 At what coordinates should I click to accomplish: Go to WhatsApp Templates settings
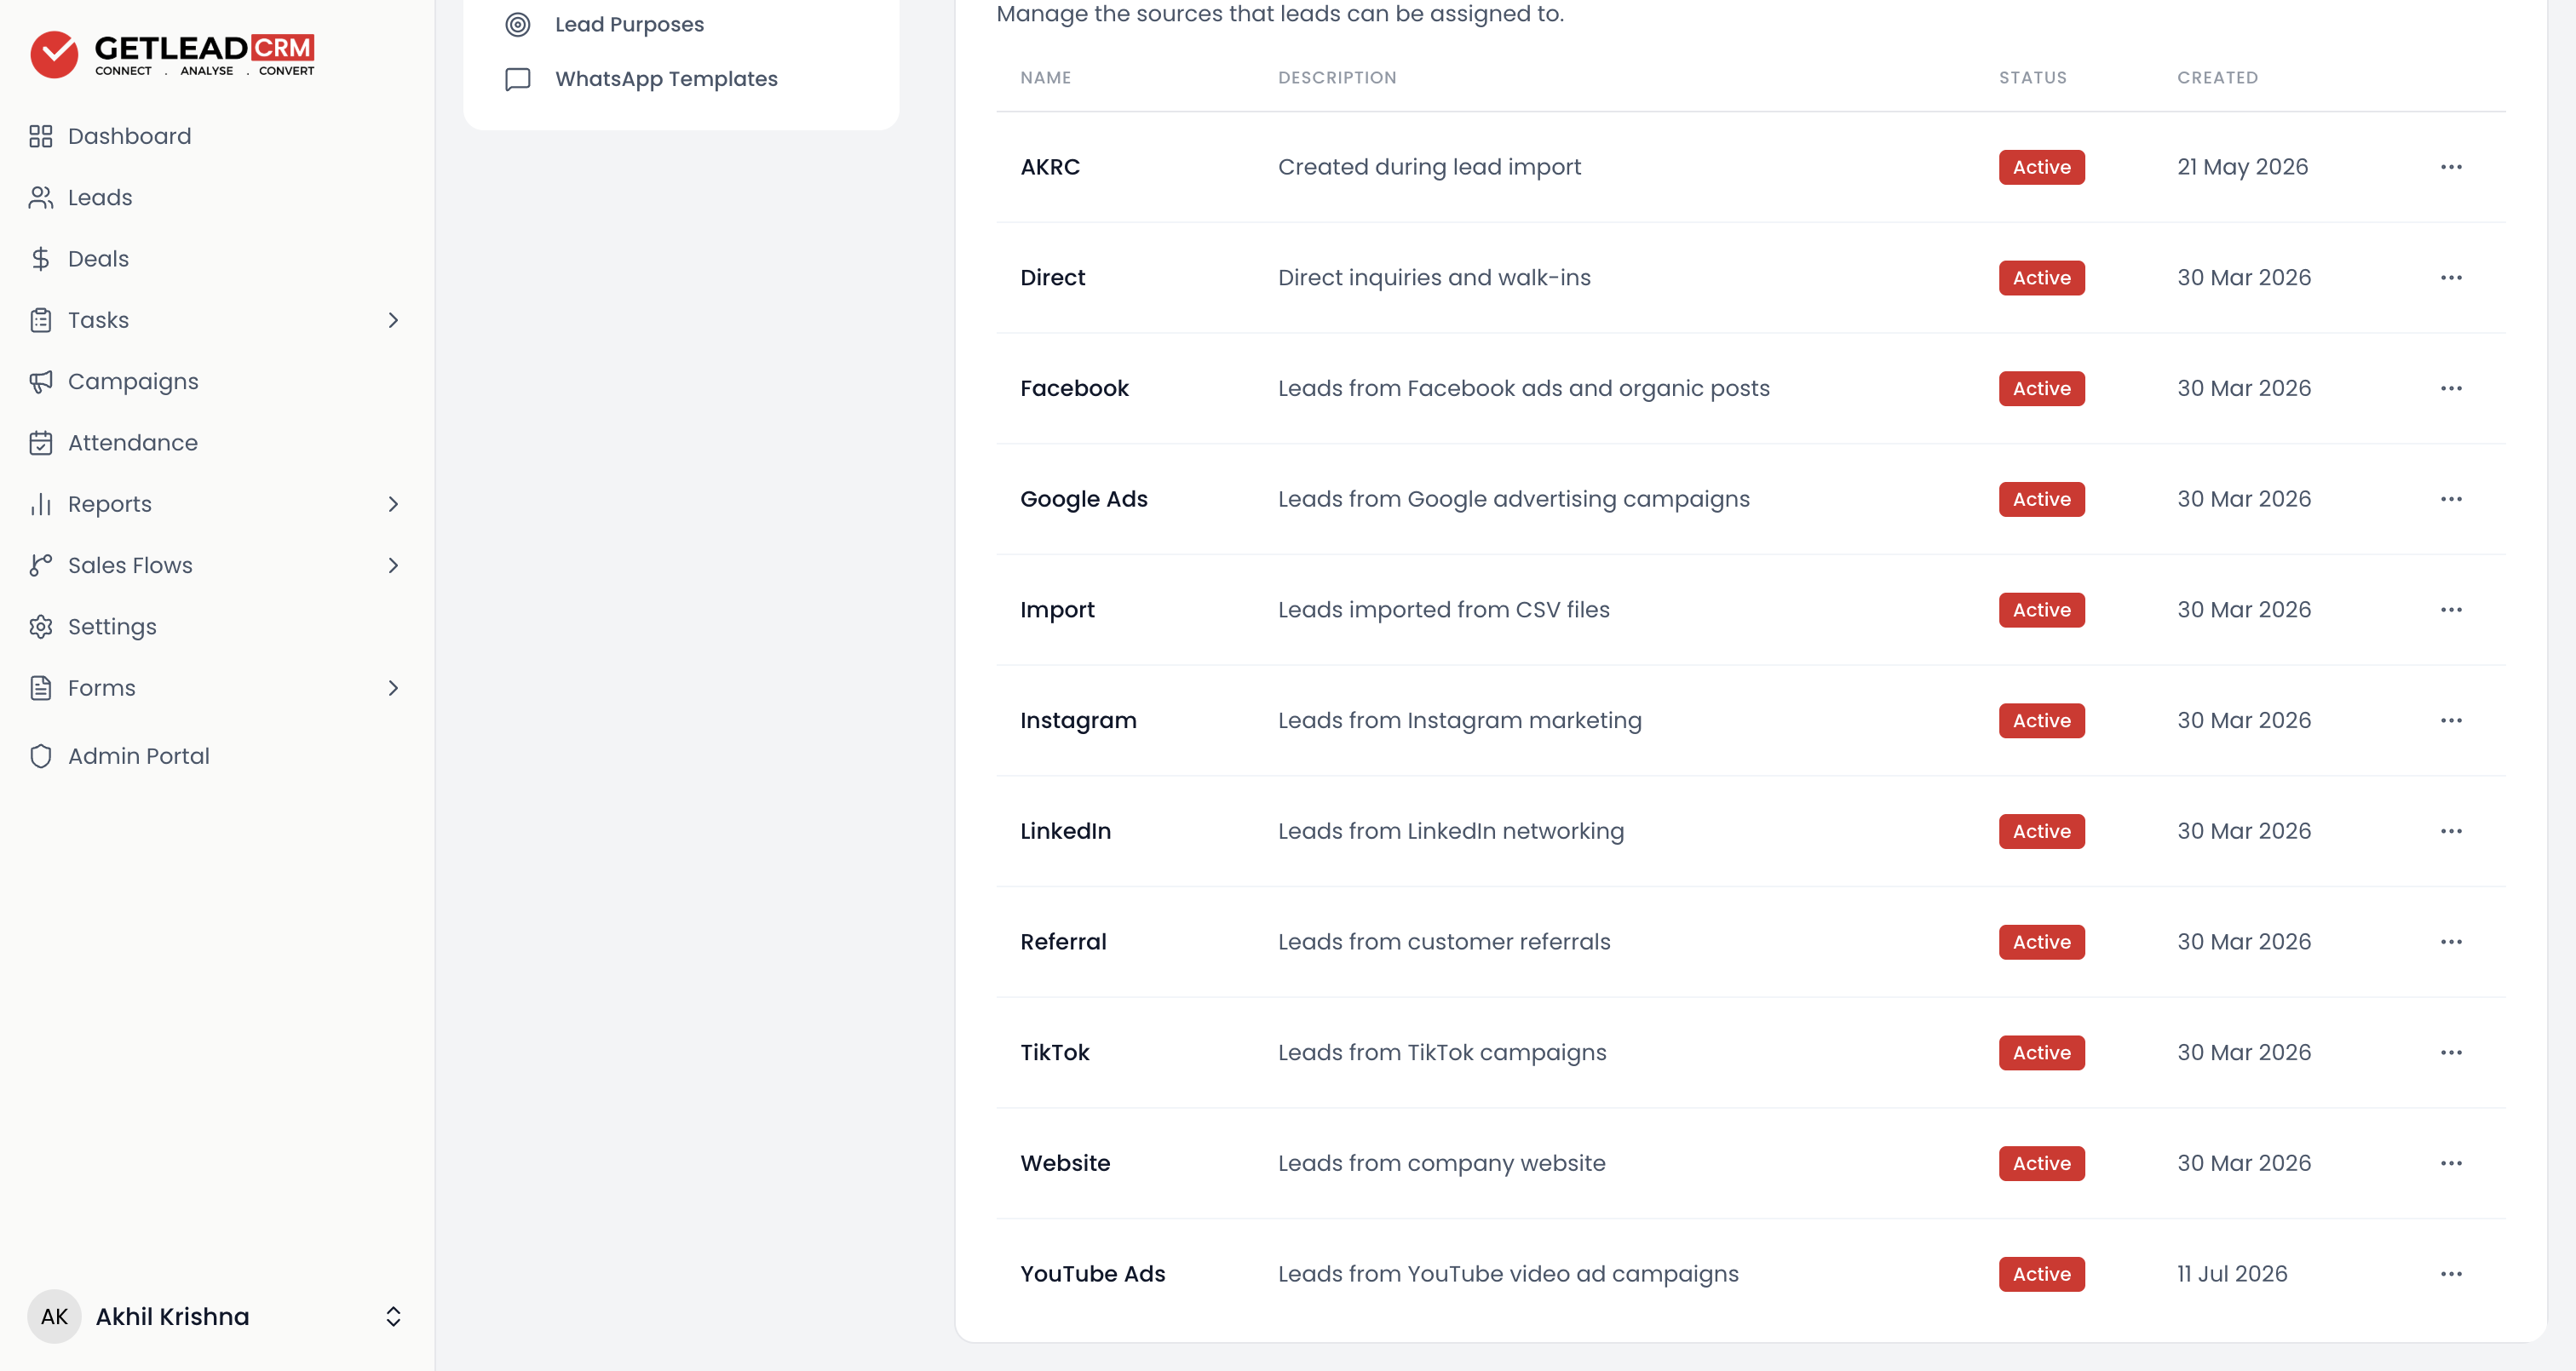click(x=666, y=79)
